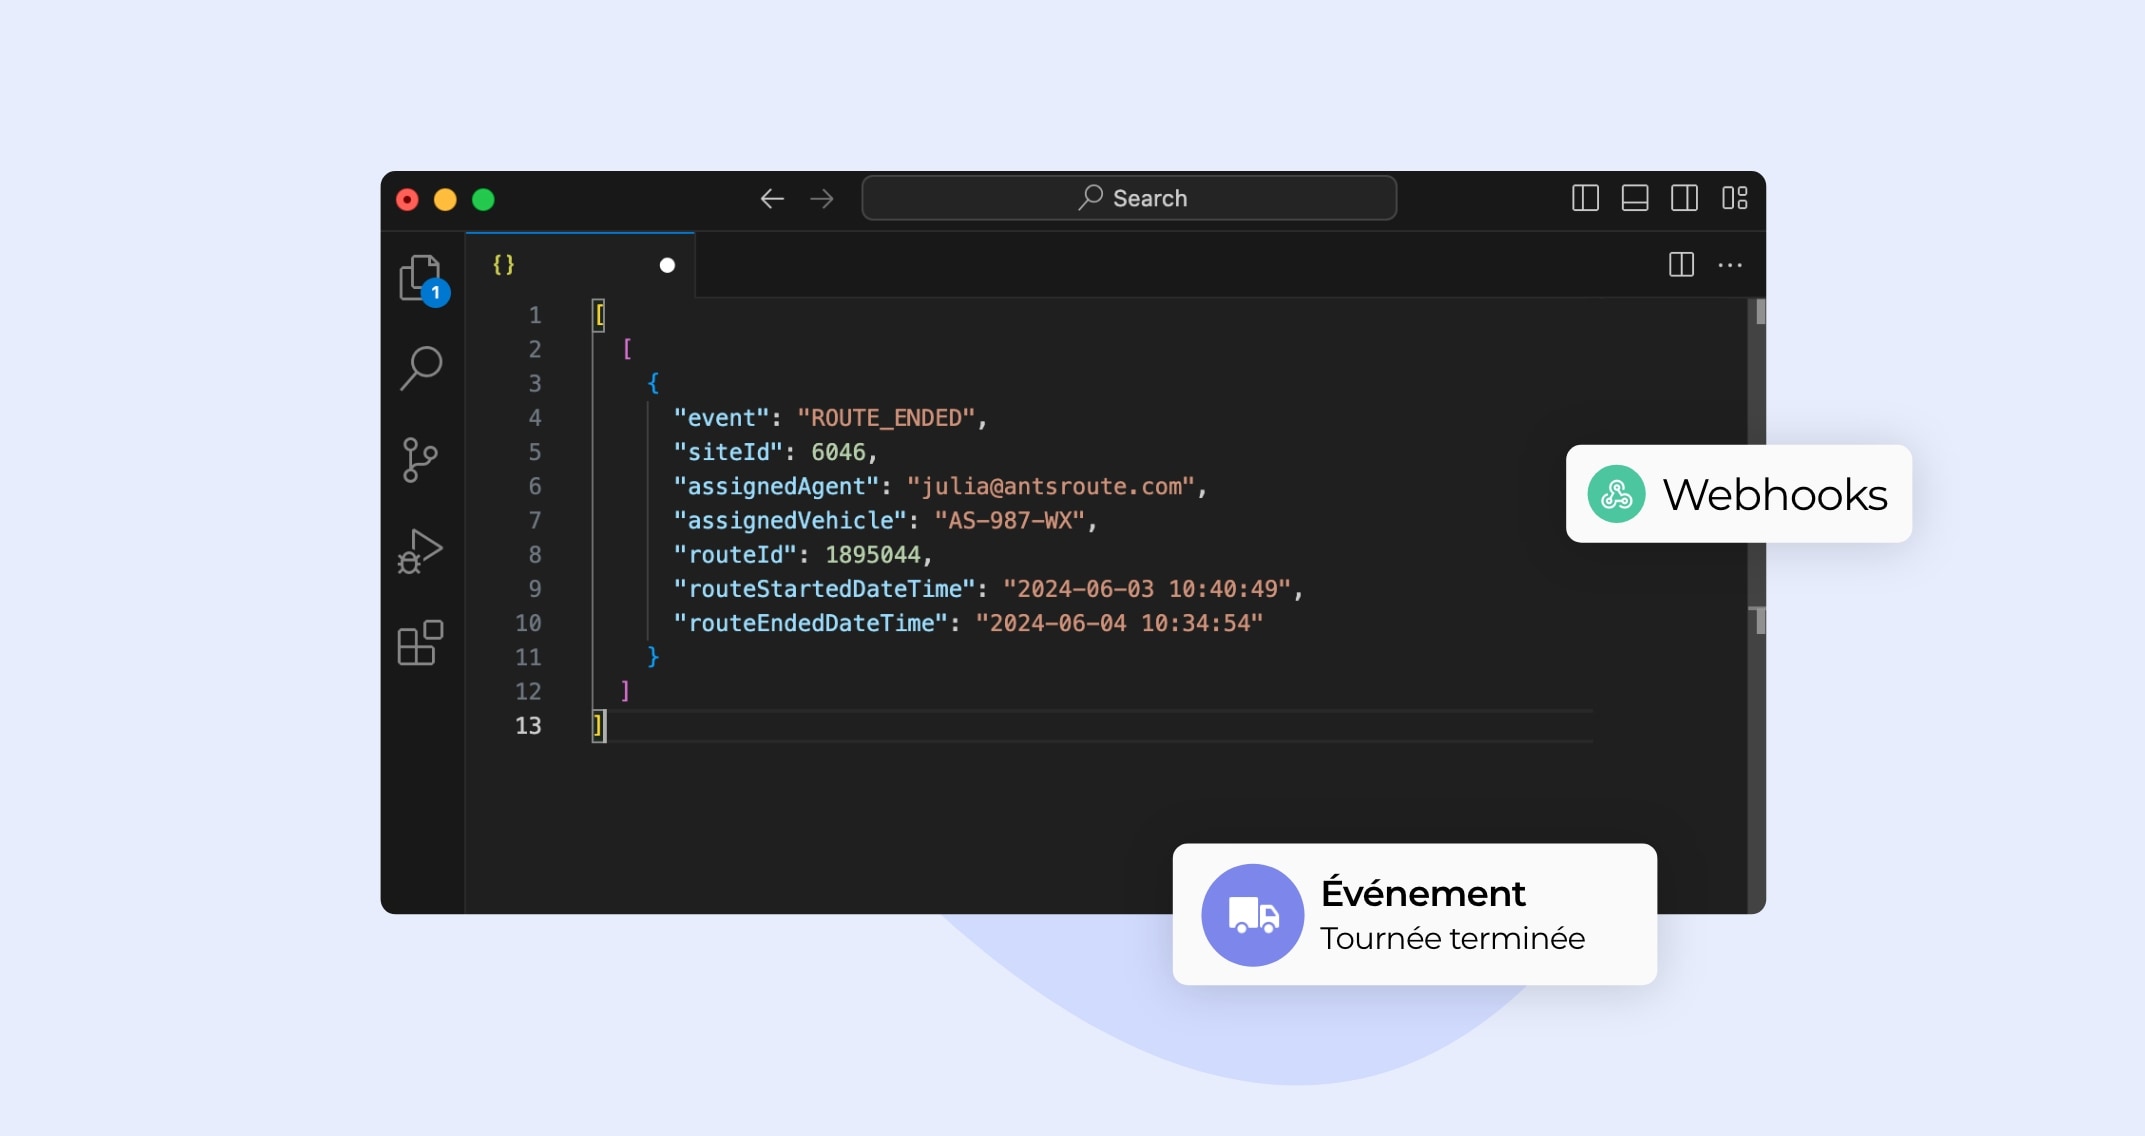The width and height of the screenshot is (2145, 1136).
Task: Click the unsaved changes dot on tab
Action: tap(667, 265)
